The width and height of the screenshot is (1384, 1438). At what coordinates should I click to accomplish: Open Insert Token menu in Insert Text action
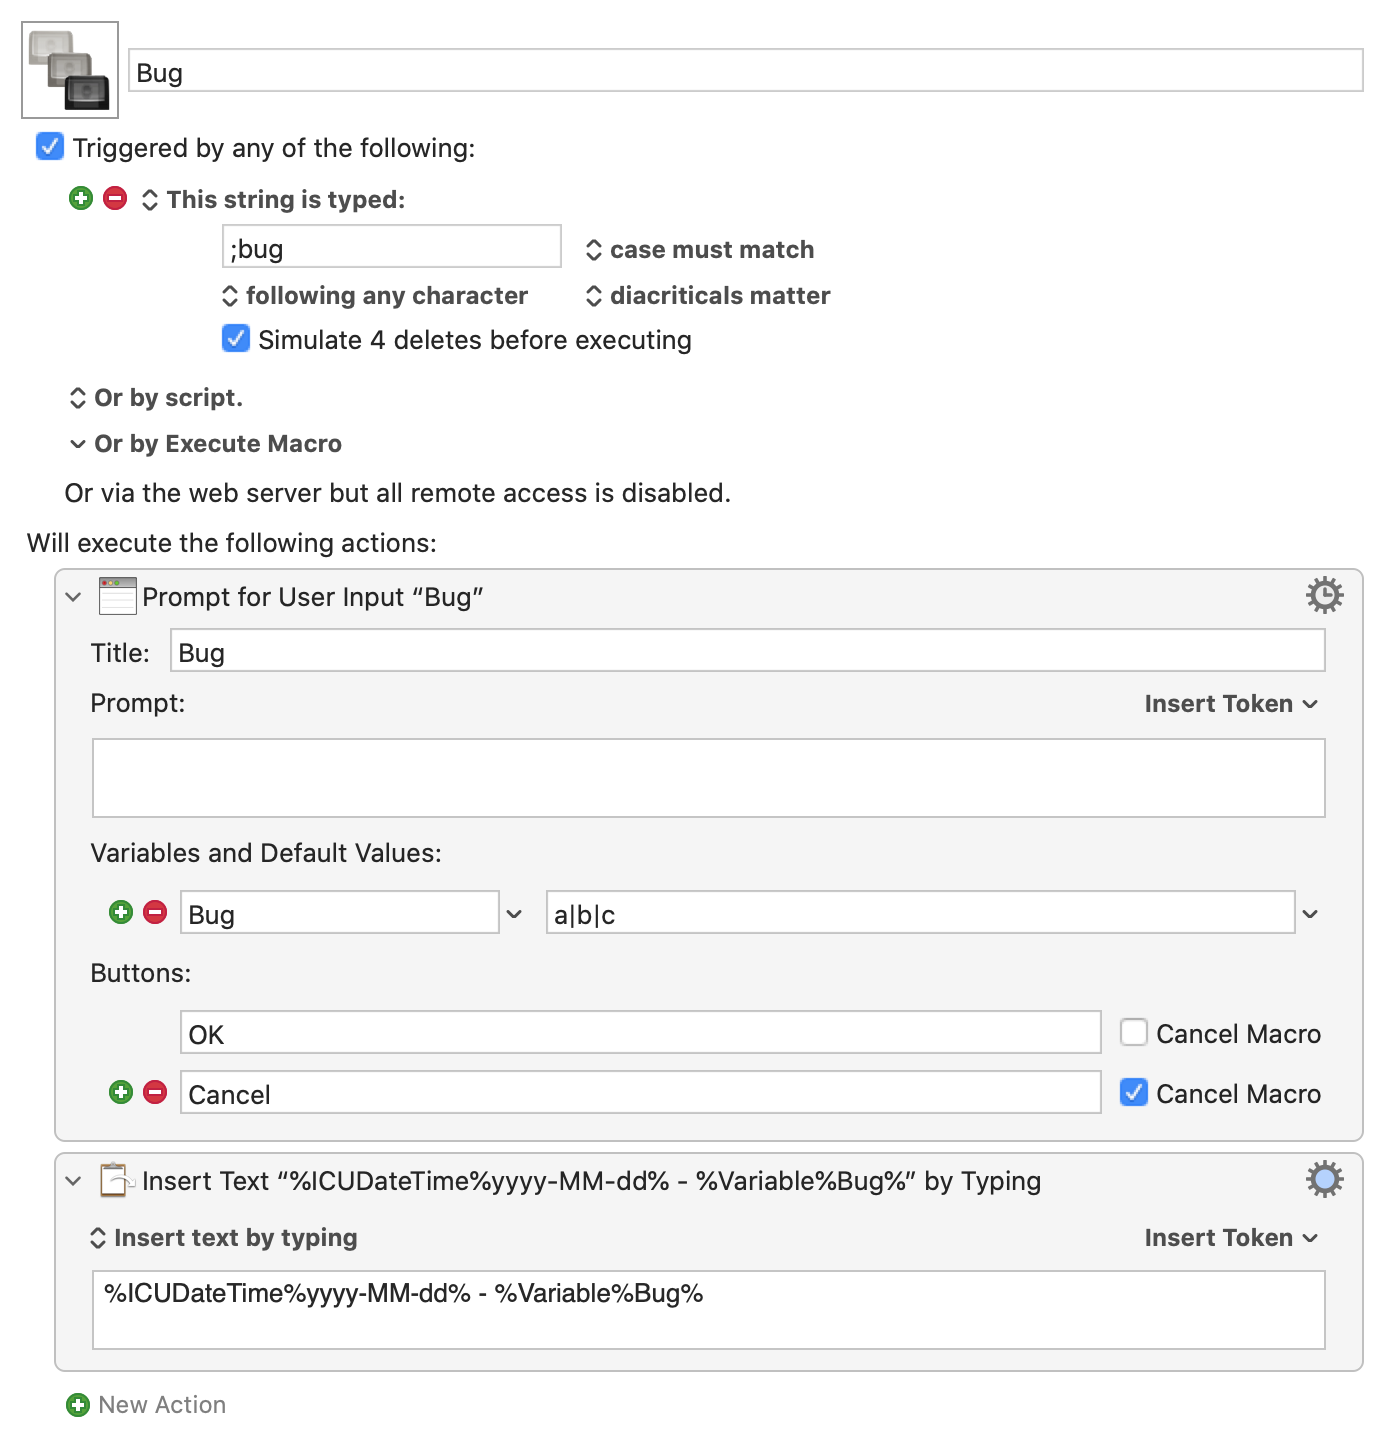[x=1231, y=1238]
